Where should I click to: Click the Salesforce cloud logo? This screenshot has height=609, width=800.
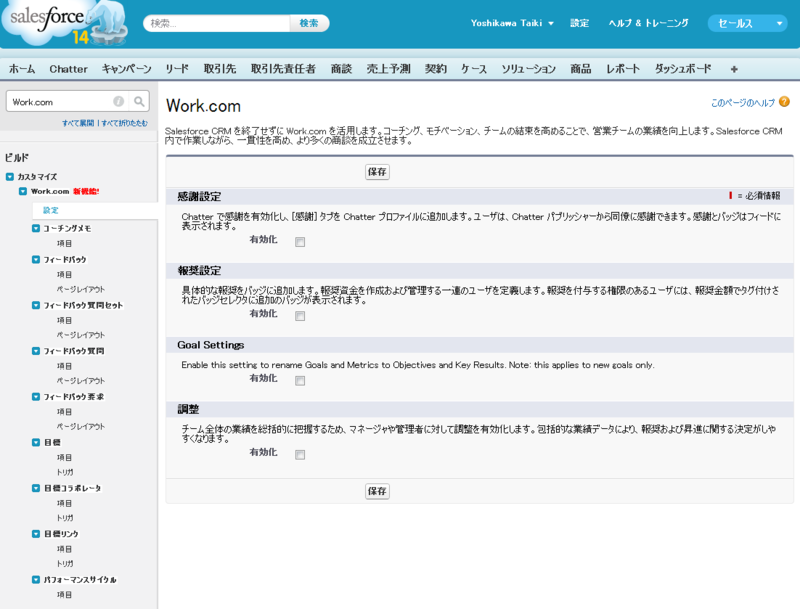45,20
